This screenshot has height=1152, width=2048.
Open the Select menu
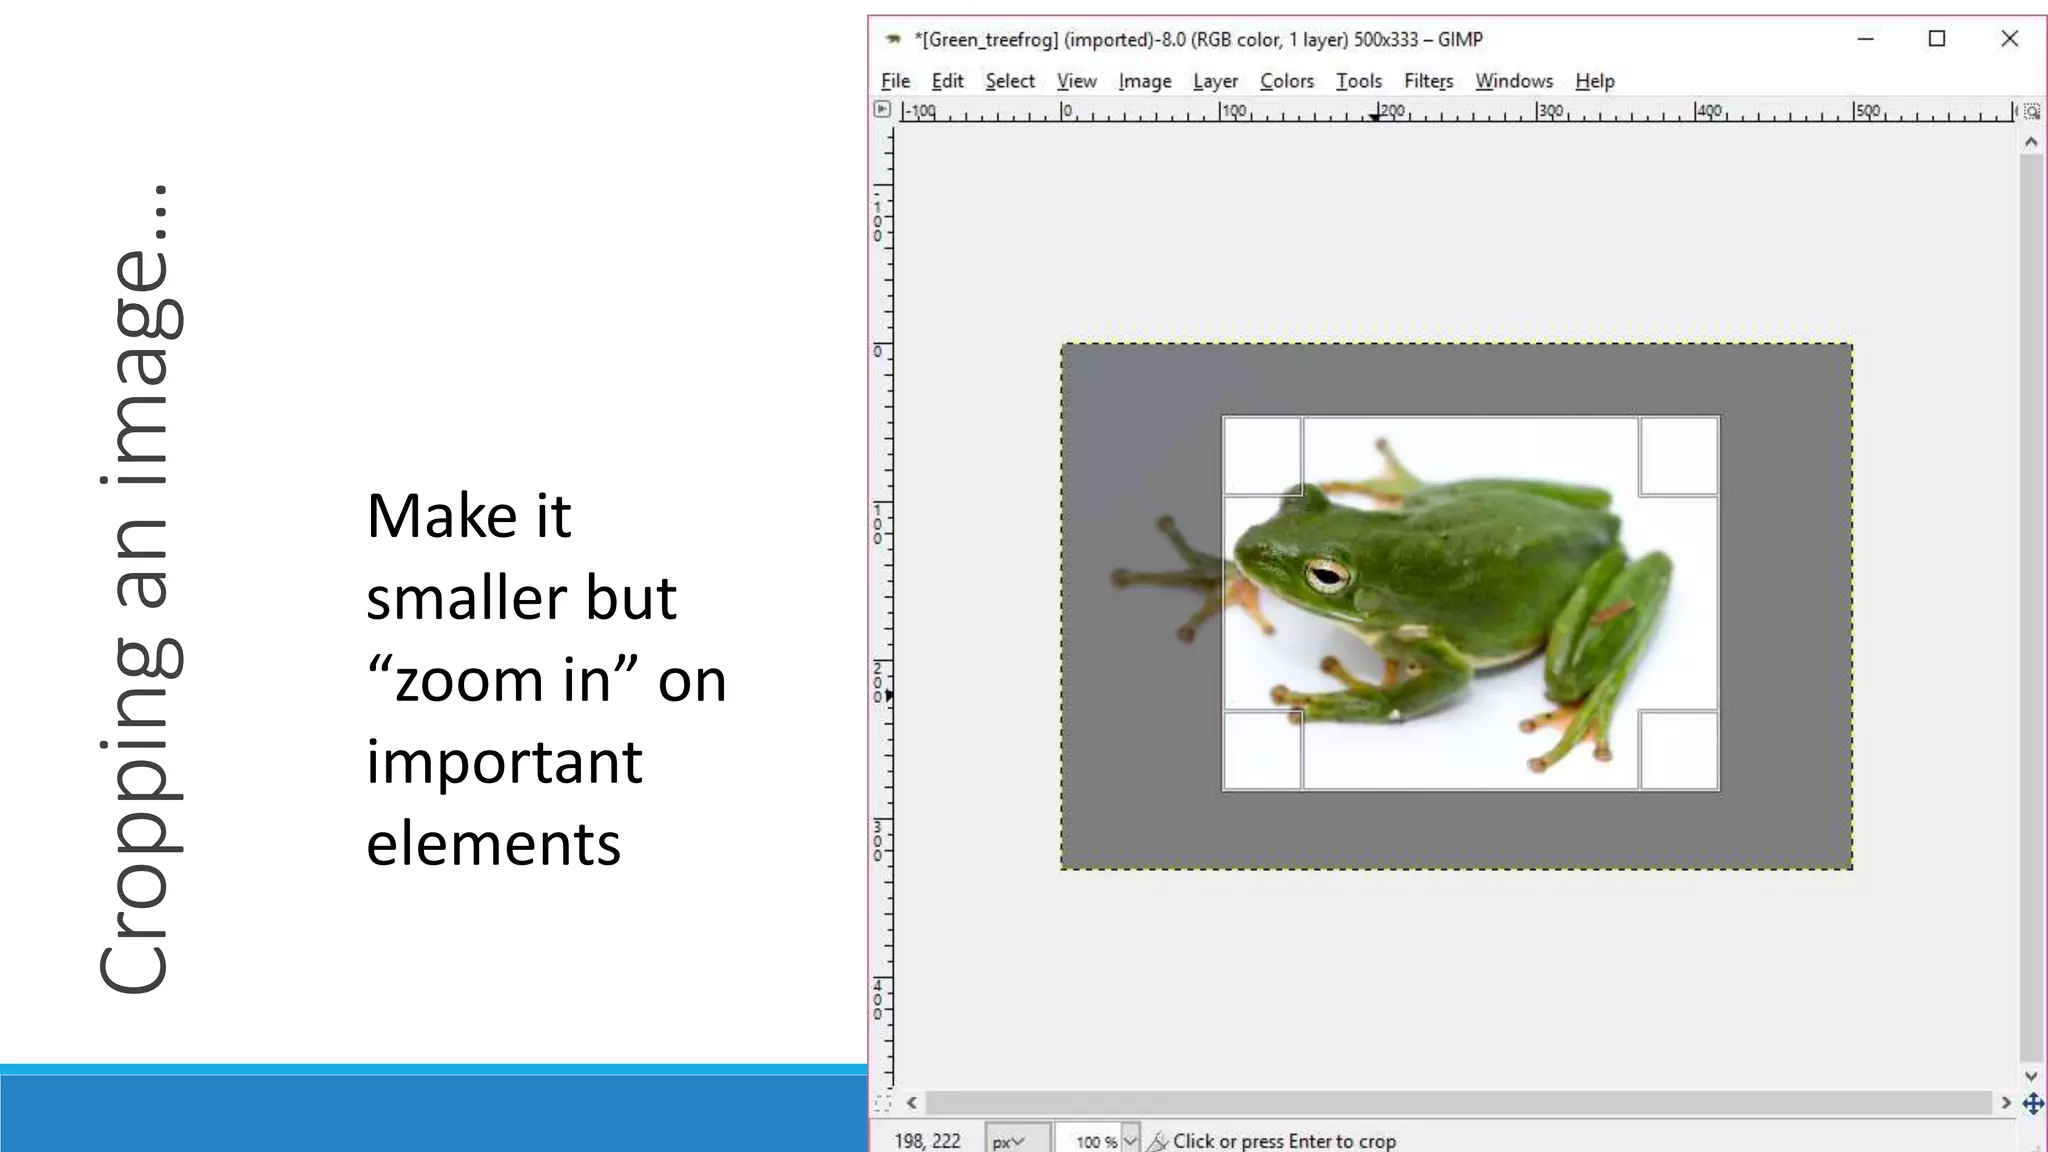pyautogui.click(x=1010, y=81)
